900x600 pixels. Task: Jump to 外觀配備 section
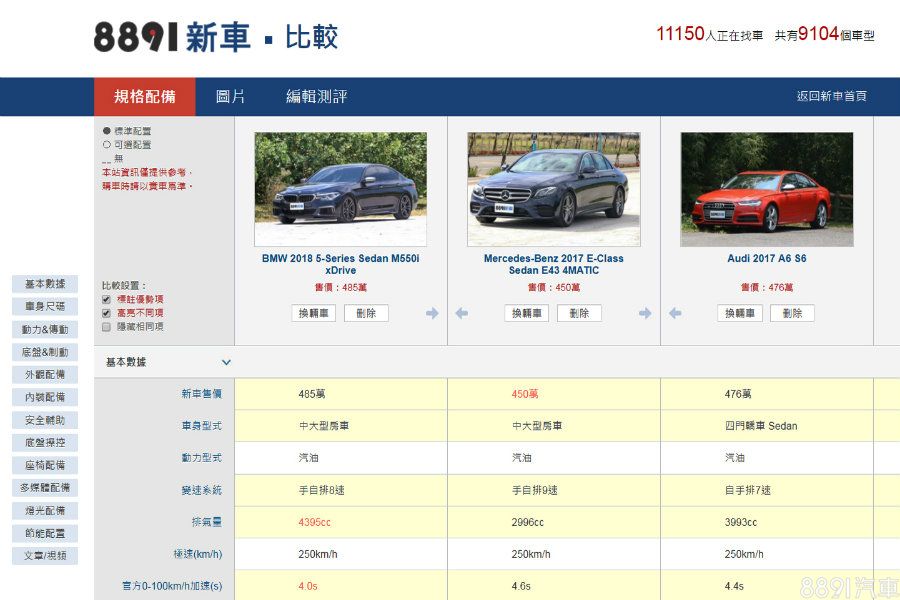coord(45,374)
